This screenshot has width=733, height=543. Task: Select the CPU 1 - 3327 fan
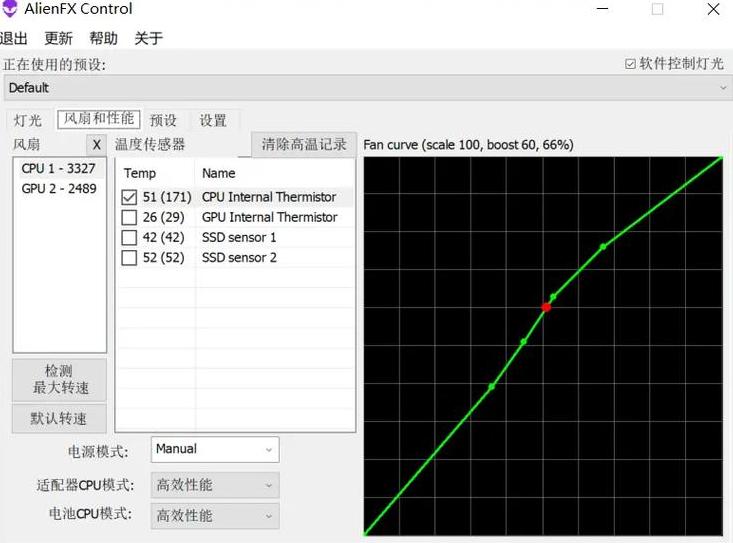point(58,168)
